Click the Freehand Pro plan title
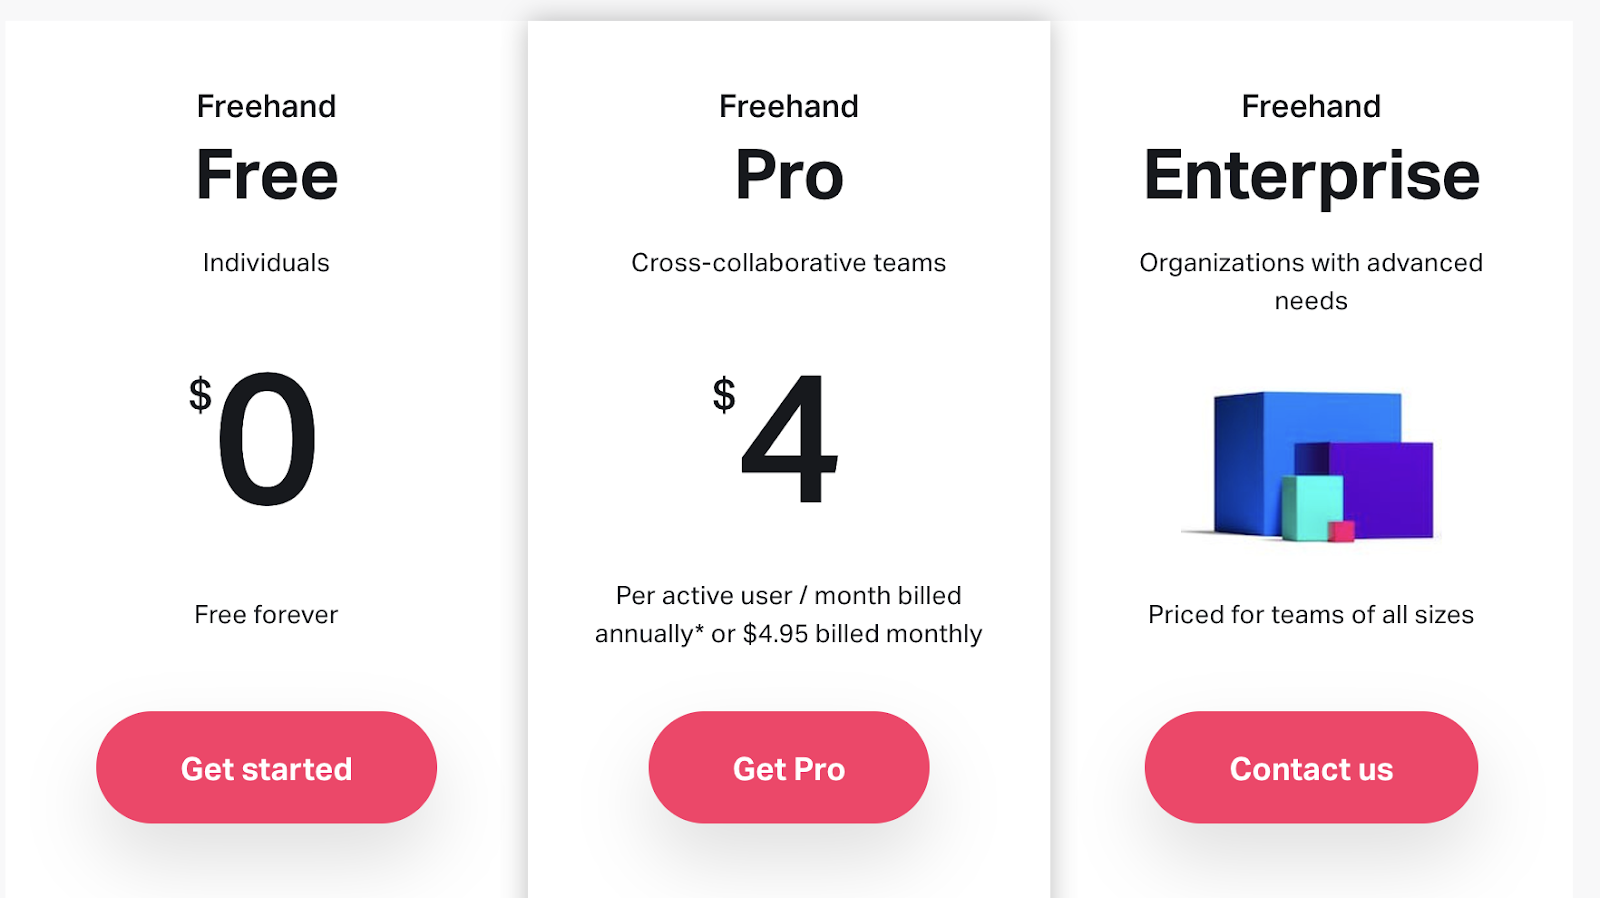Viewport: 1600px width, 898px height. [x=789, y=176]
